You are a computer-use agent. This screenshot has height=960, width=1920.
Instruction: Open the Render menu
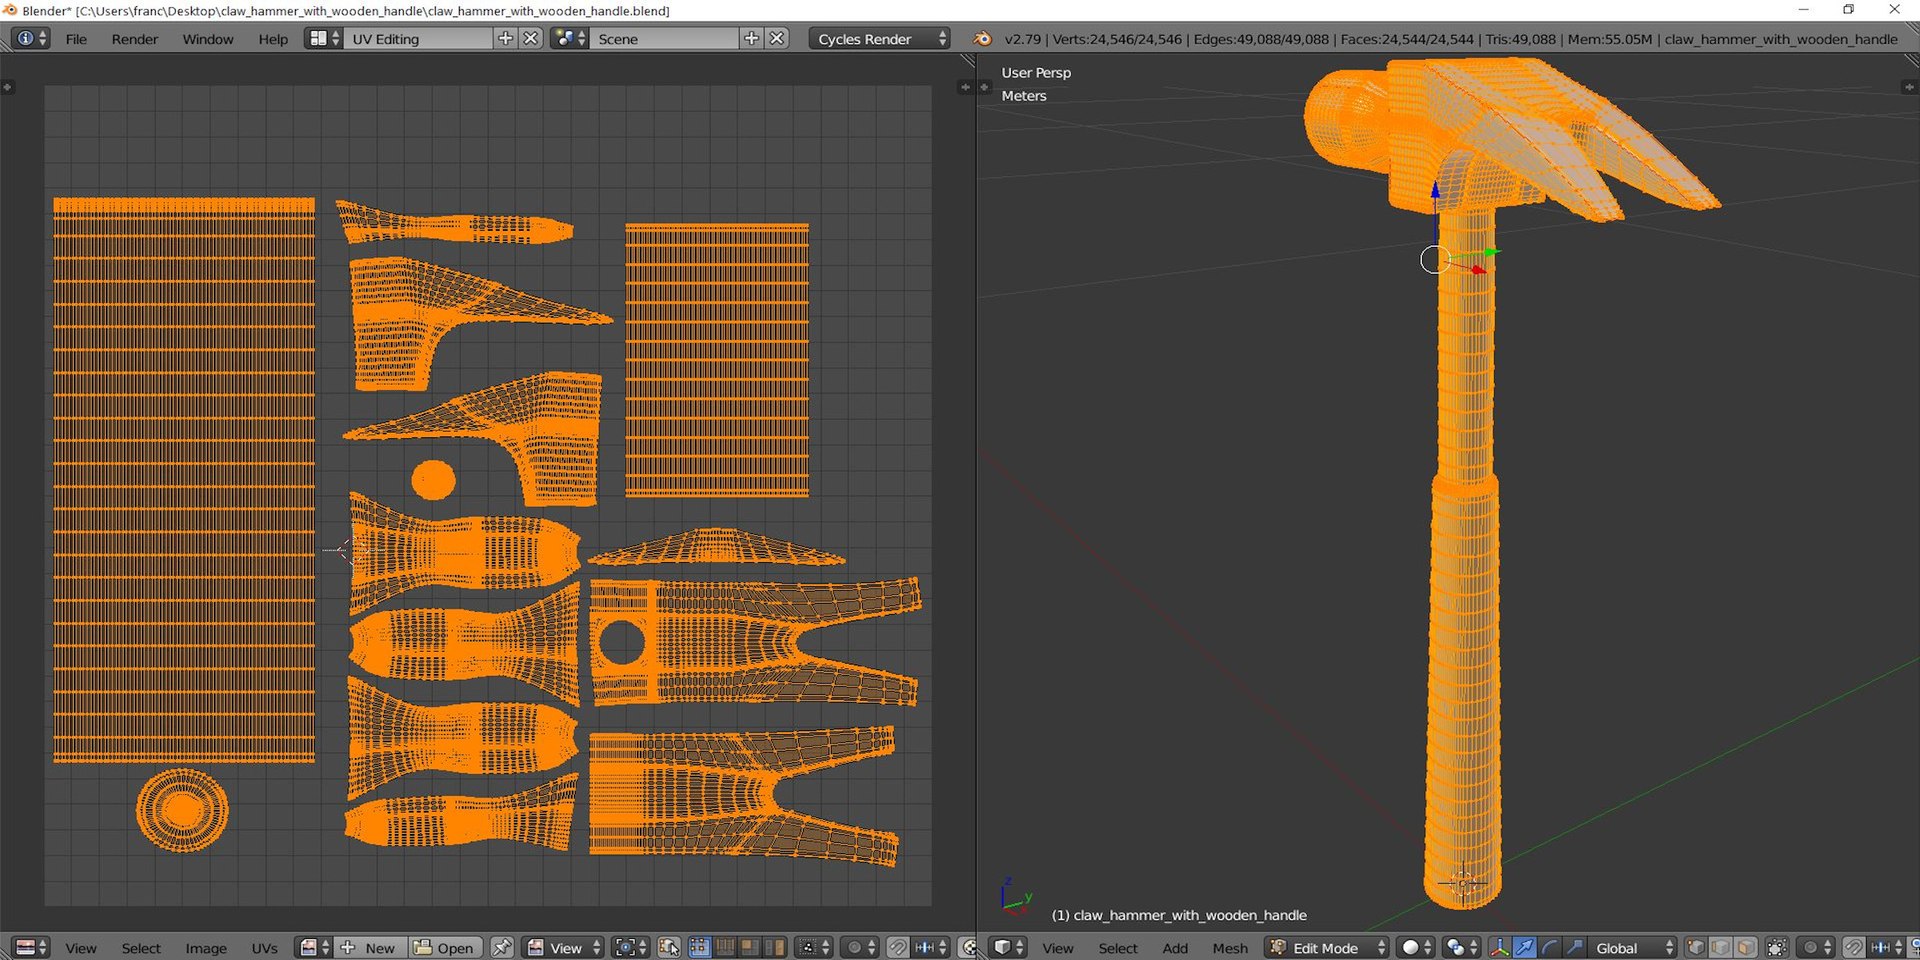click(x=134, y=39)
